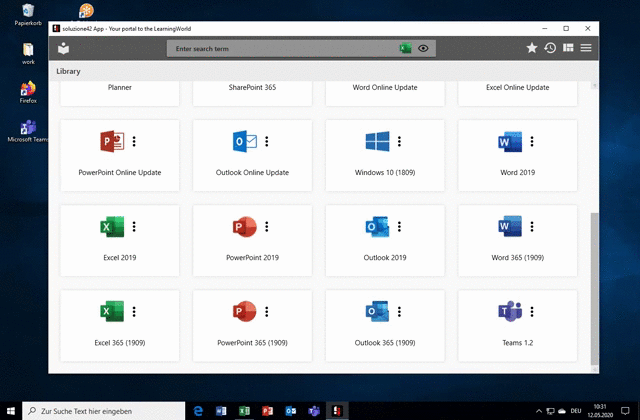Click the DEU language indicator
This screenshot has width=640, height=420.
(576, 411)
